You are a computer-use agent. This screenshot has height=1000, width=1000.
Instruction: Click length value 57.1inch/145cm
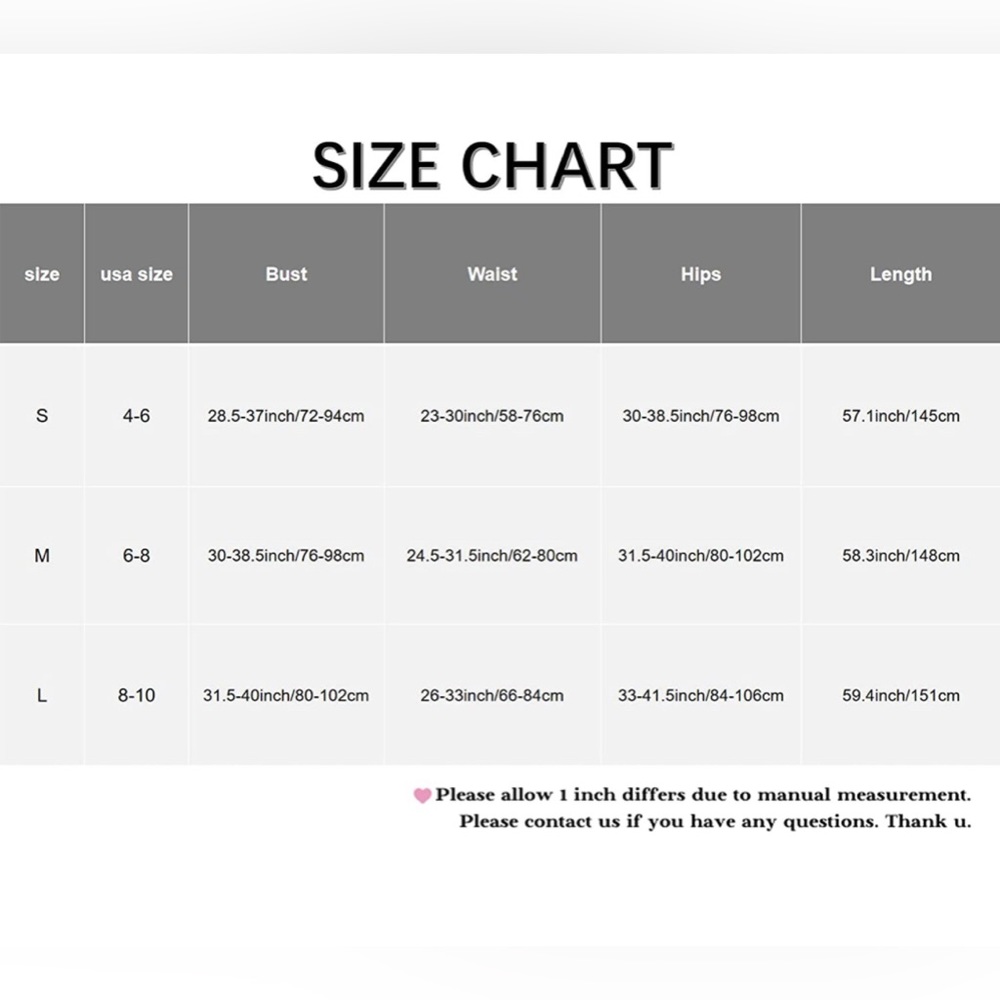(x=901, y=416)
